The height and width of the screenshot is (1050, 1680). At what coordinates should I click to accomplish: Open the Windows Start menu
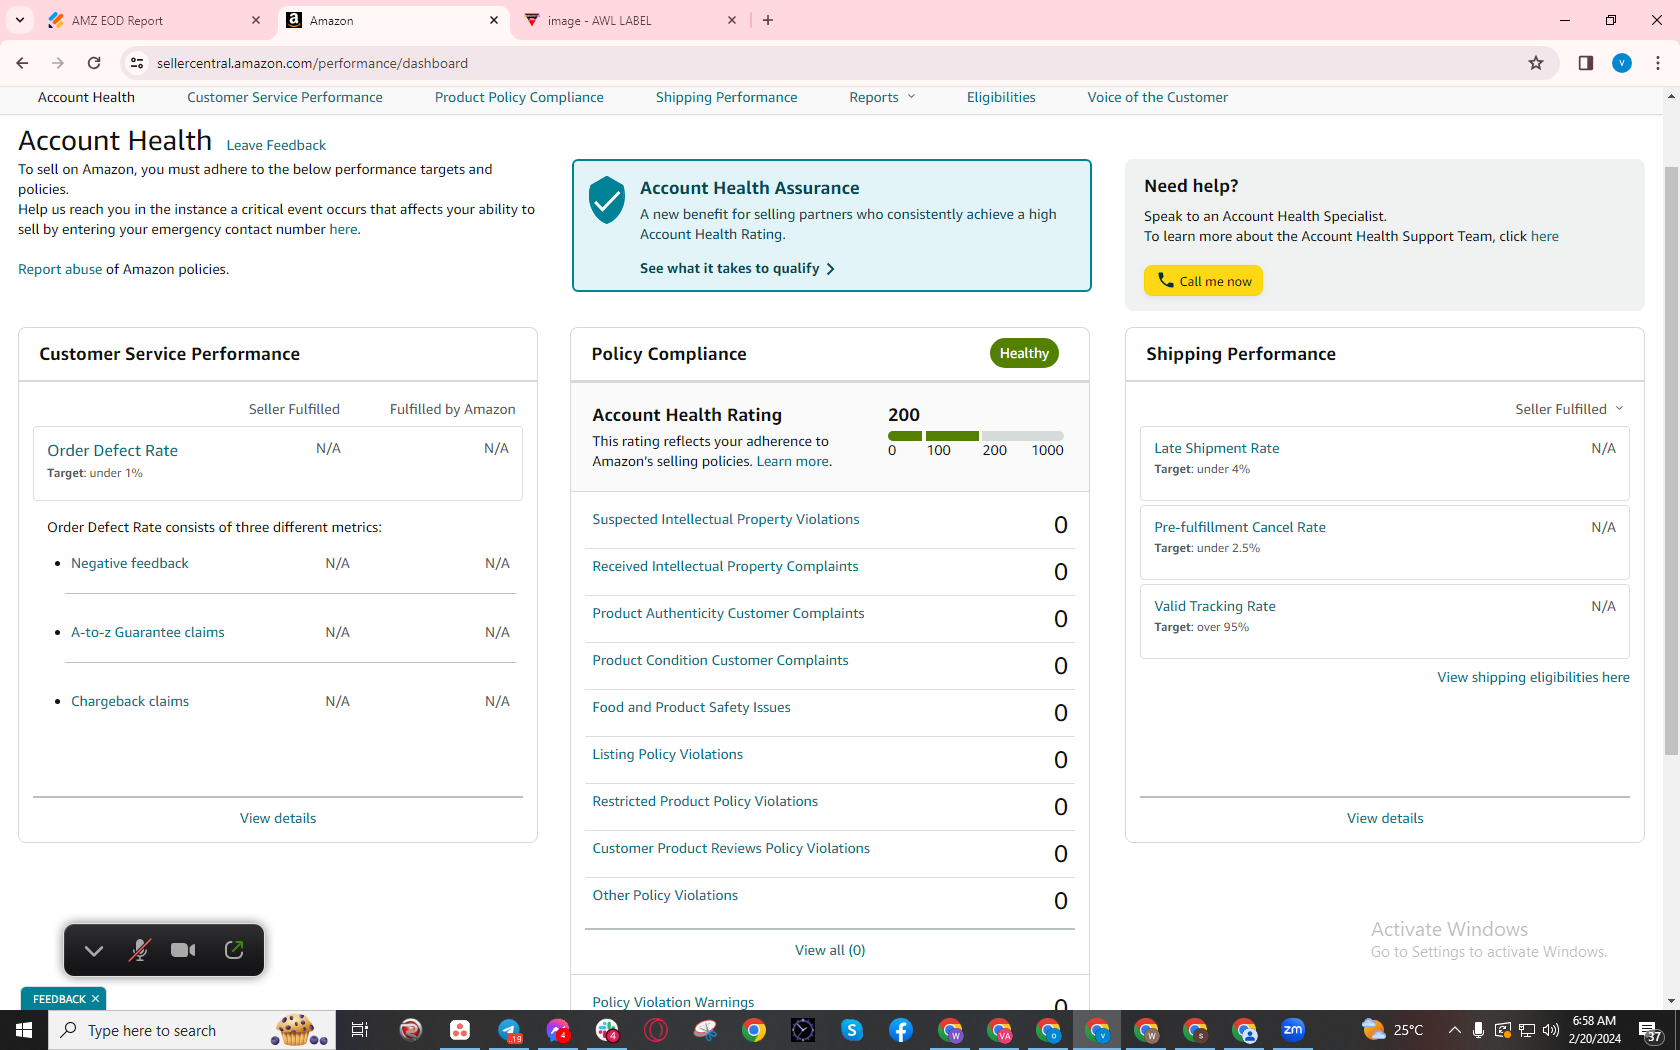(24, 1030)
